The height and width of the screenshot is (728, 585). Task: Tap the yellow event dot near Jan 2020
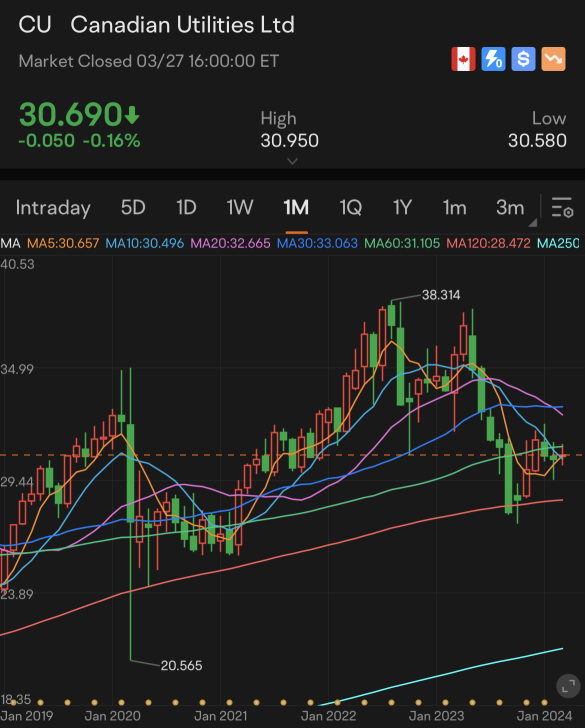(x=122, y=702)
